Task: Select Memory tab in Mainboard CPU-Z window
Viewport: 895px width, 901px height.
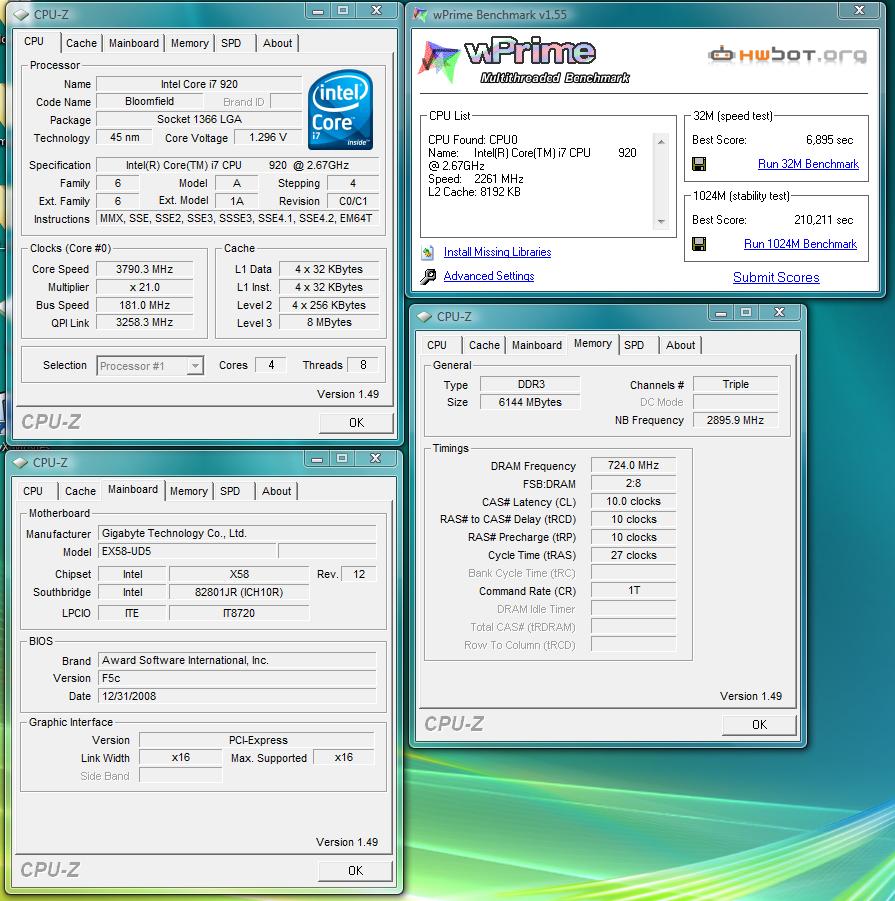Action: pos(188,491)
